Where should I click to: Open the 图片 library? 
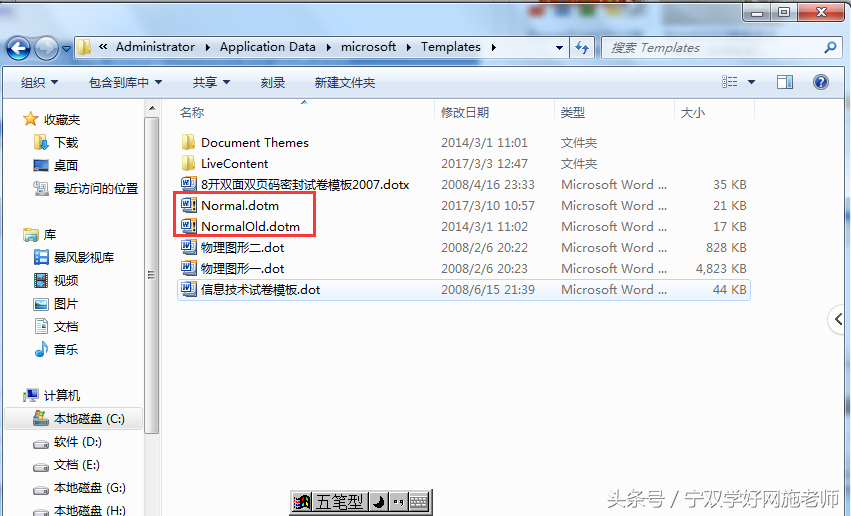(x=66, y=304)
